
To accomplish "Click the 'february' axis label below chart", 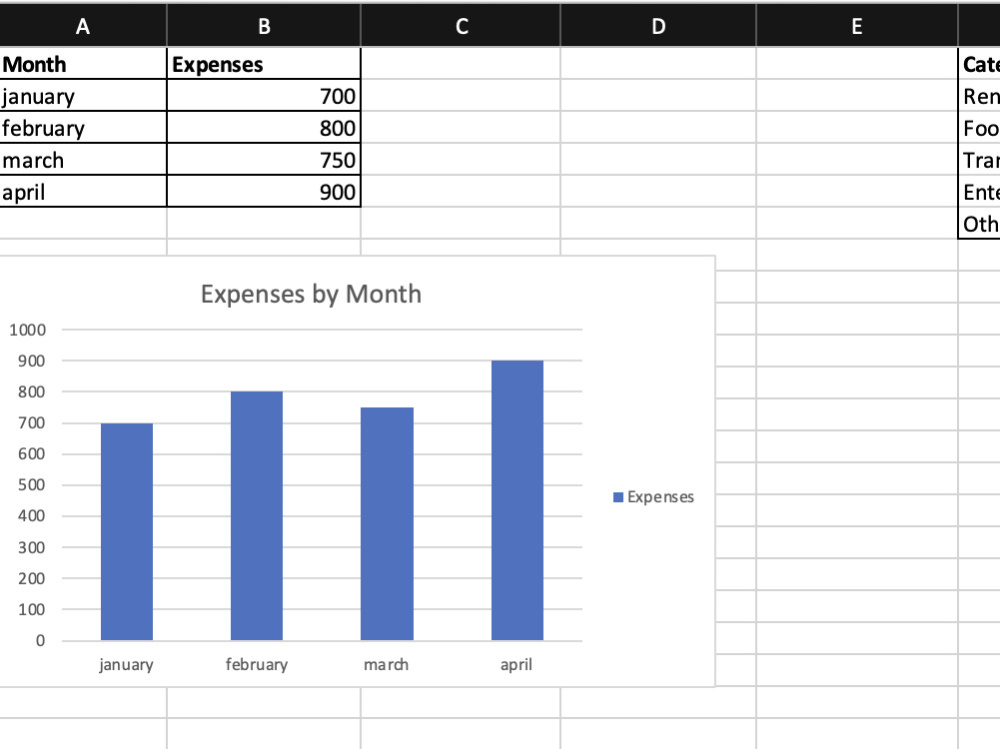I will coord(256,665).
